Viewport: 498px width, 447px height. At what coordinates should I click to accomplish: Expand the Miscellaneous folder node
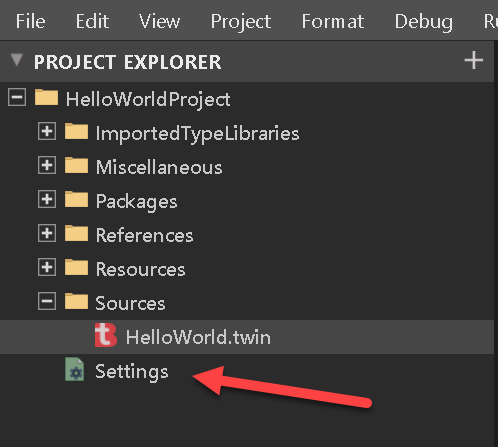pyautogui.click(x=47, y=165)
